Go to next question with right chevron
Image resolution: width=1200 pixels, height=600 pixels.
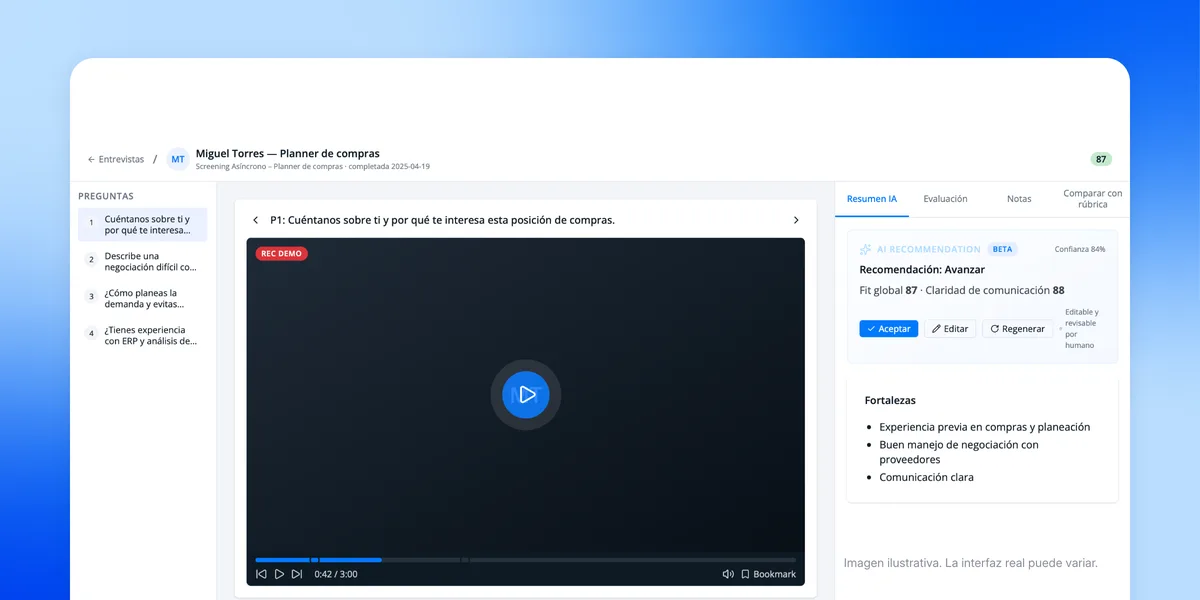click(796, 220)
